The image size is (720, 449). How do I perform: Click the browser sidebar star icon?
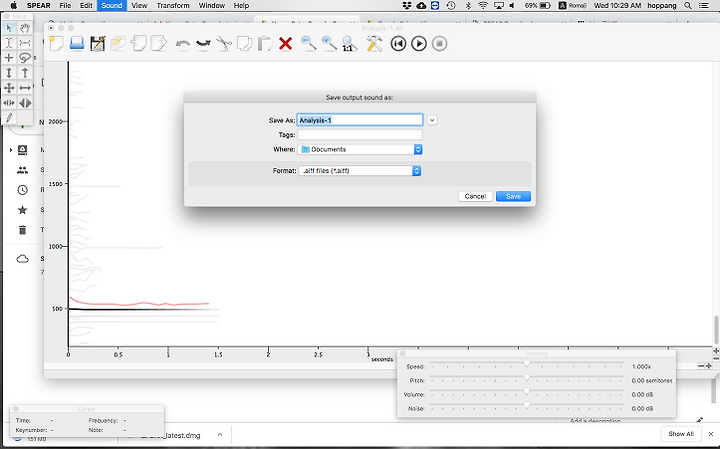(x=22, y=210)
